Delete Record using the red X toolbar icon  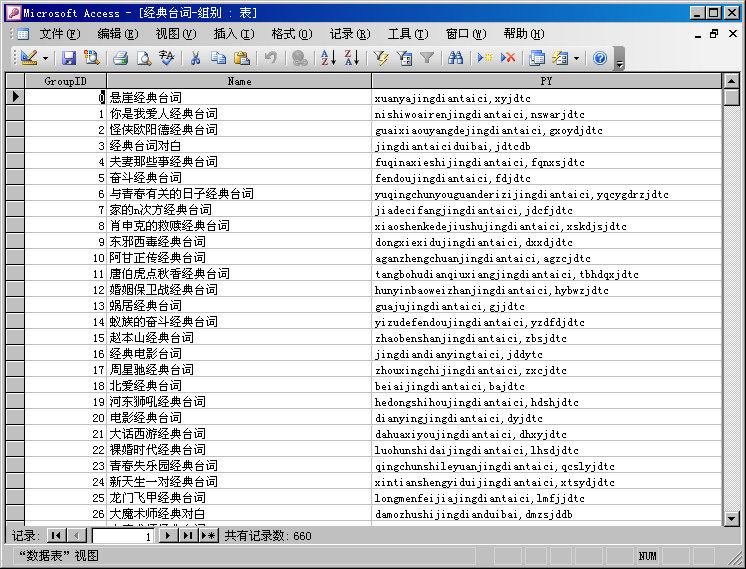click(508, 58)
